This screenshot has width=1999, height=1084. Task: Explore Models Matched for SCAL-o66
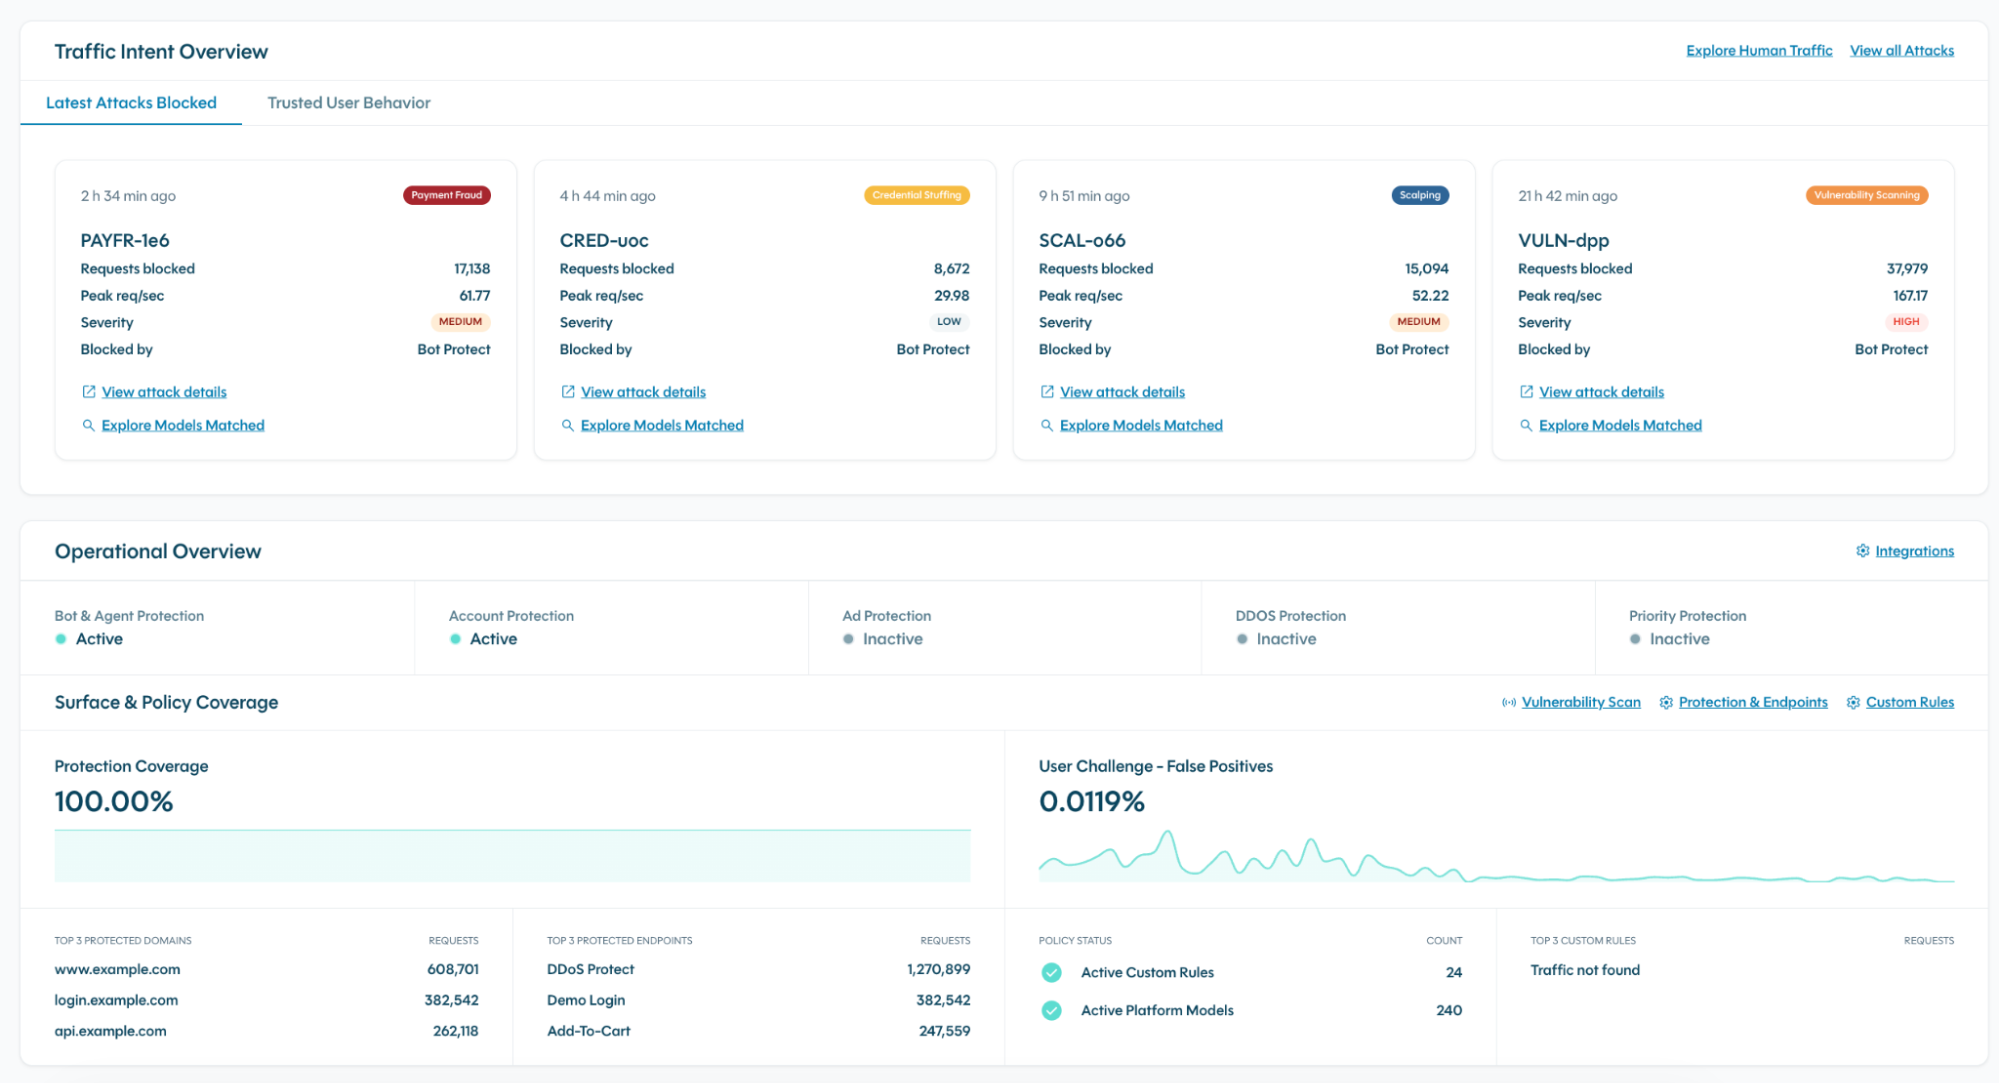1141,425
